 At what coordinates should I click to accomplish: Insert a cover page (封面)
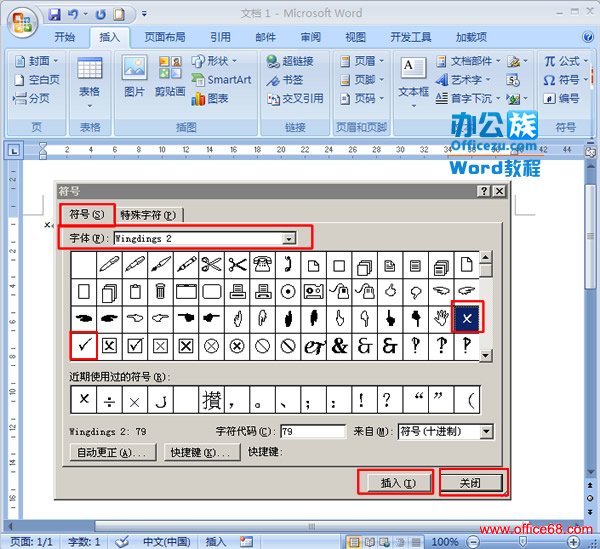[x=36, y=61]
